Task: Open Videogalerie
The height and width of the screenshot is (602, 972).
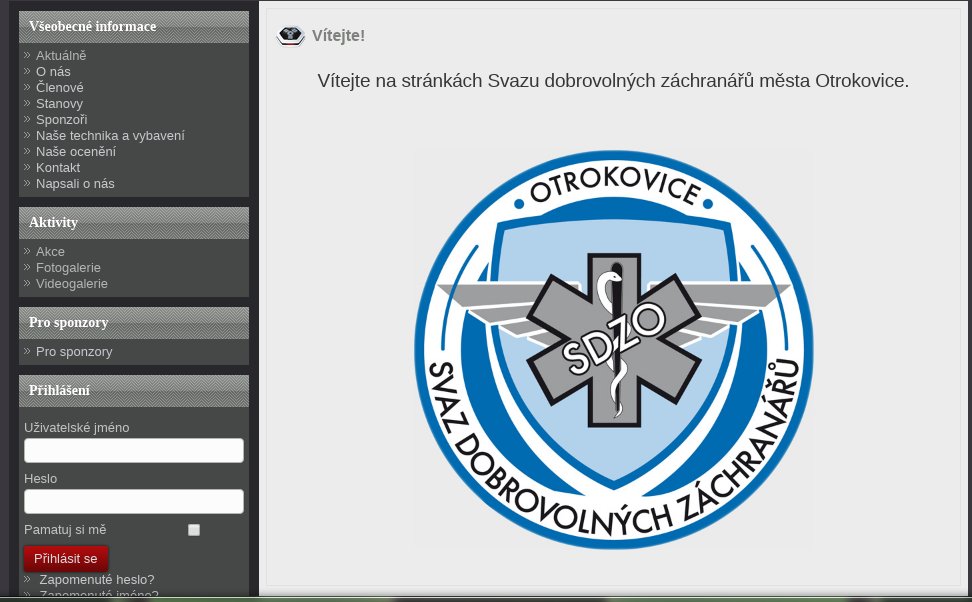Action: click(72, 284)
